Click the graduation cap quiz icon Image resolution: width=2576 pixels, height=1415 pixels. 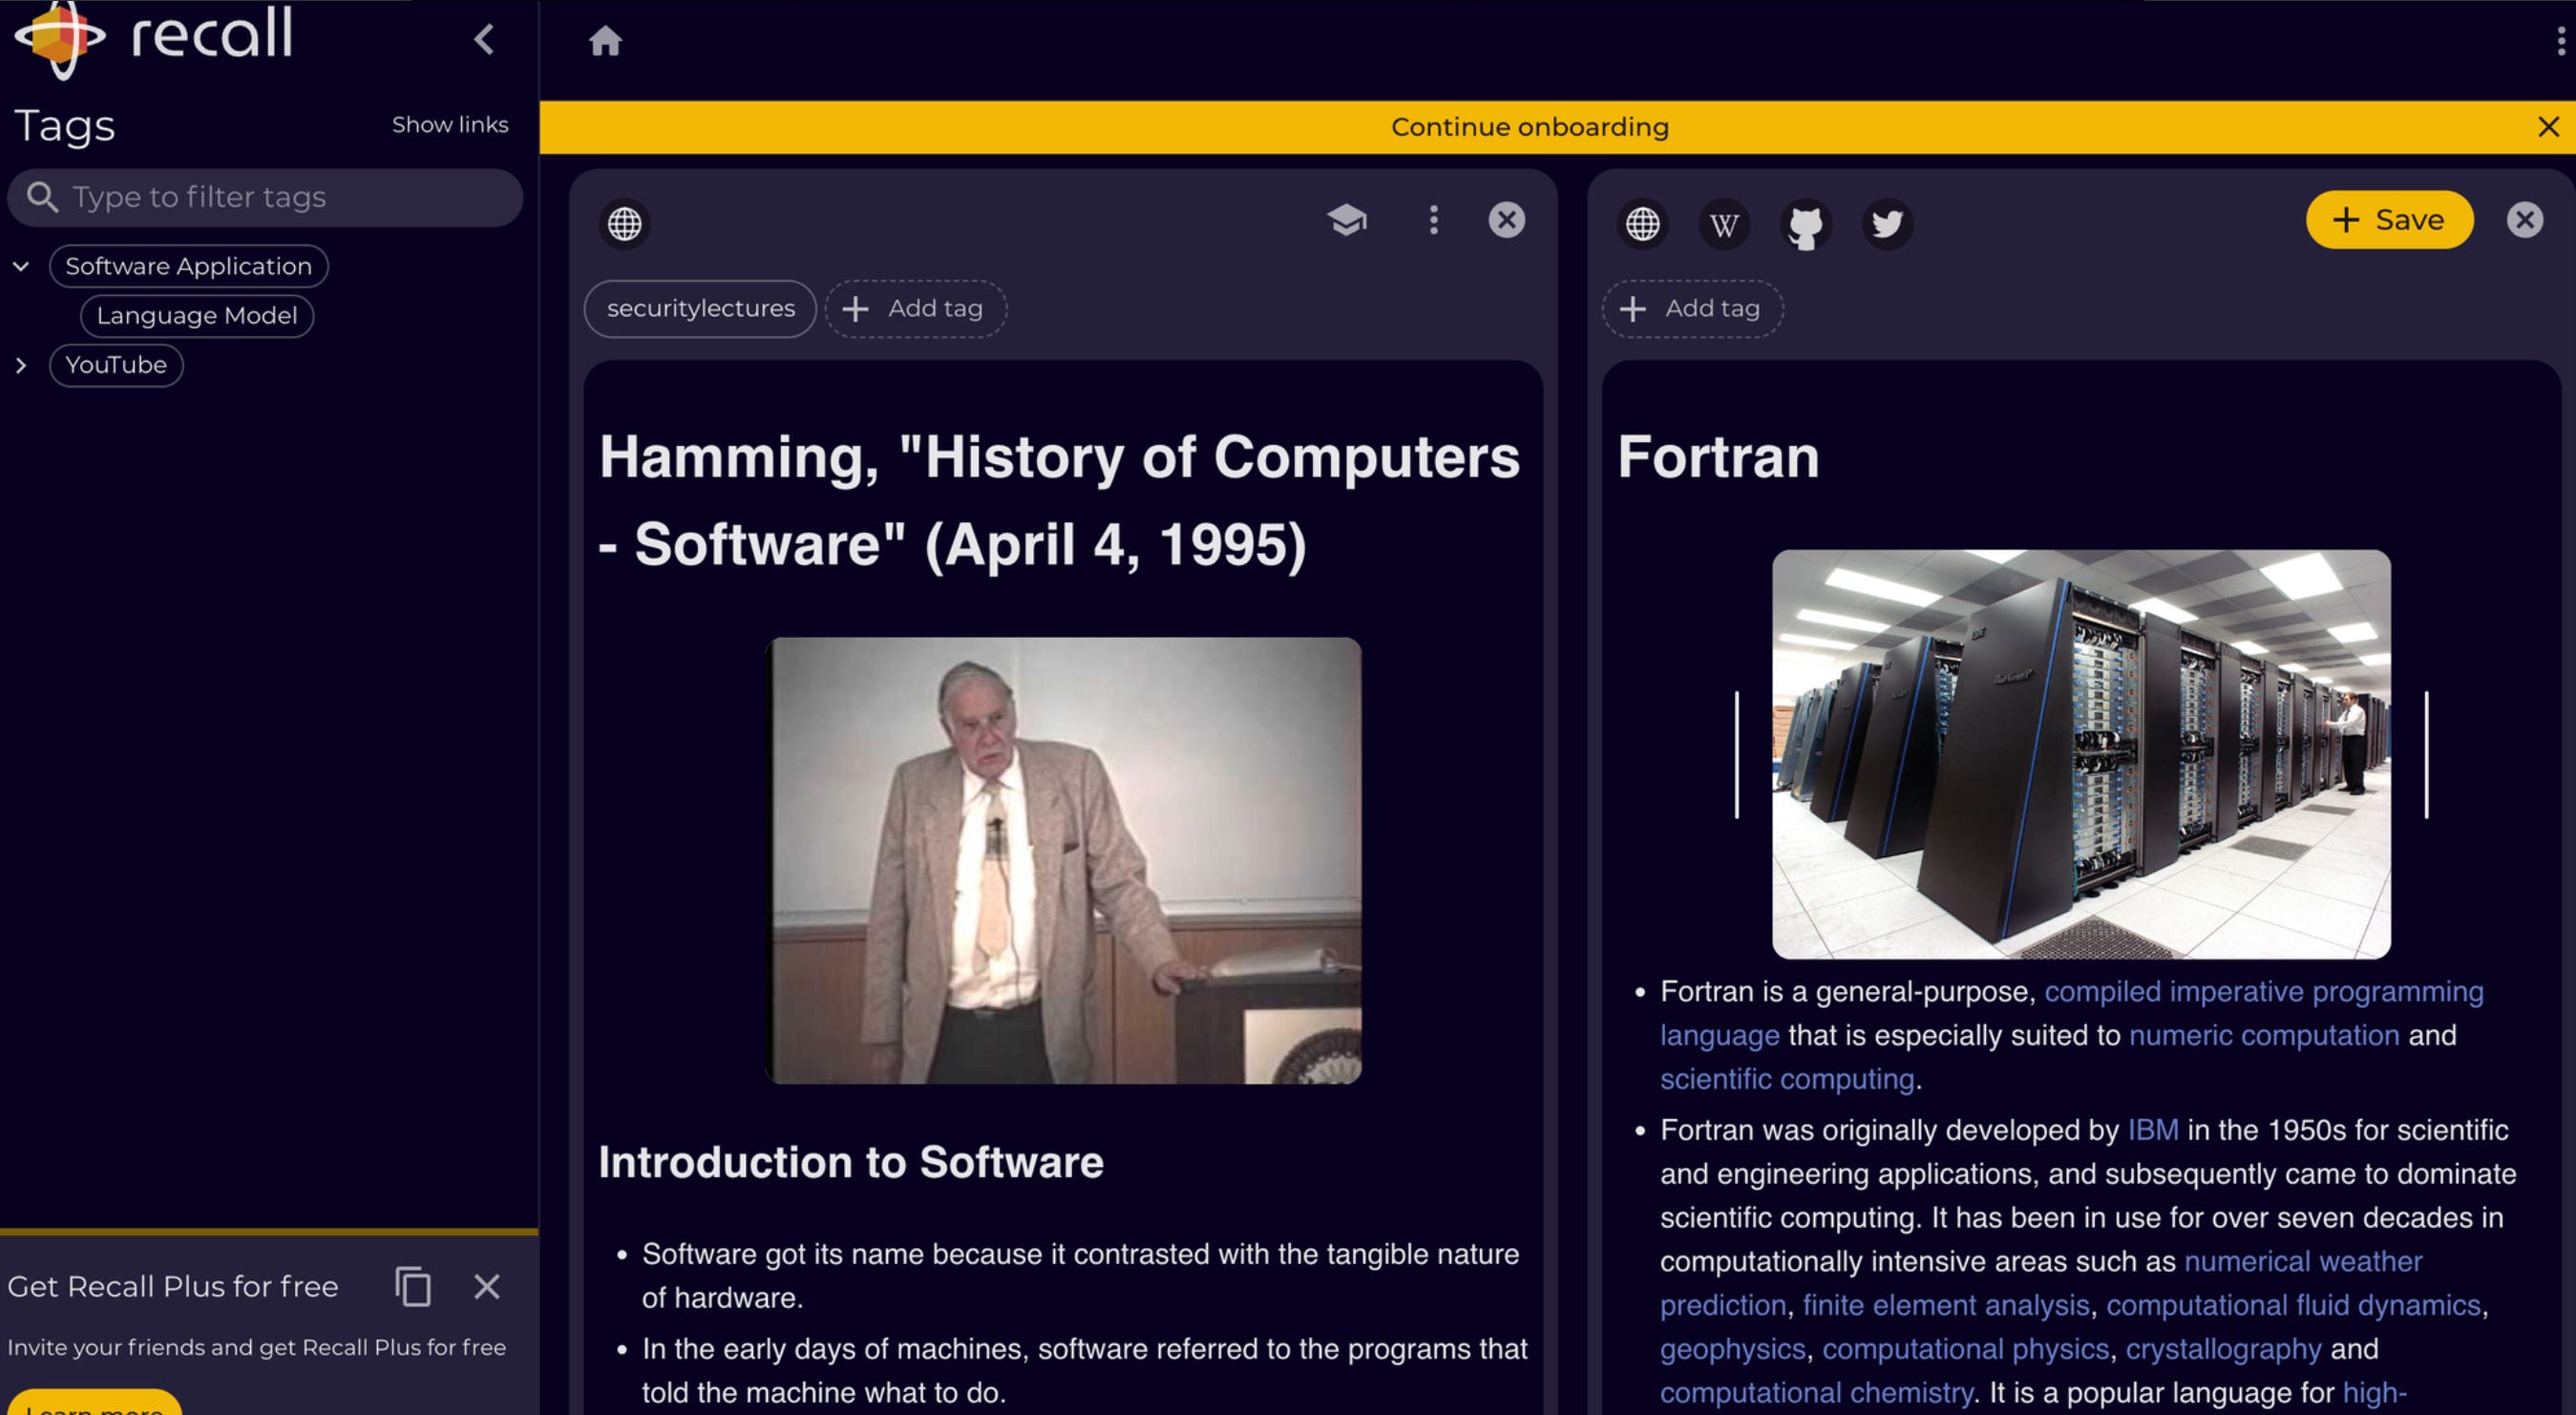(x=1347, y=219)
